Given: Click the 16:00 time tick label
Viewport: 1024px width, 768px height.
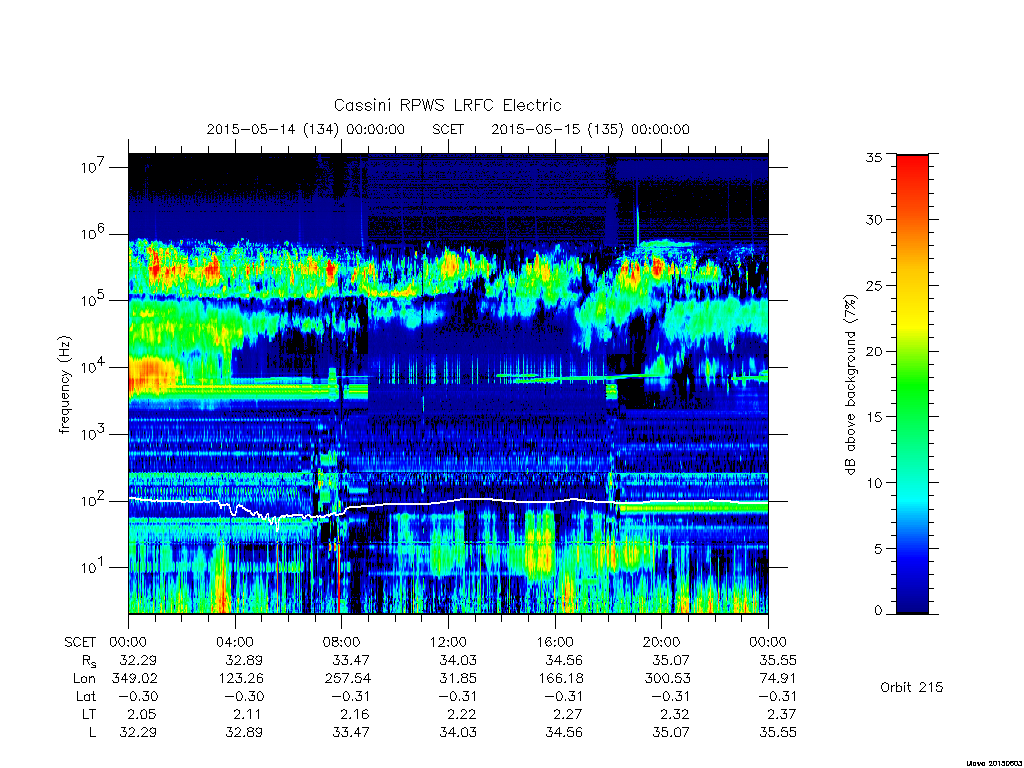Looking at the screenshot, I should click(554, 642).
